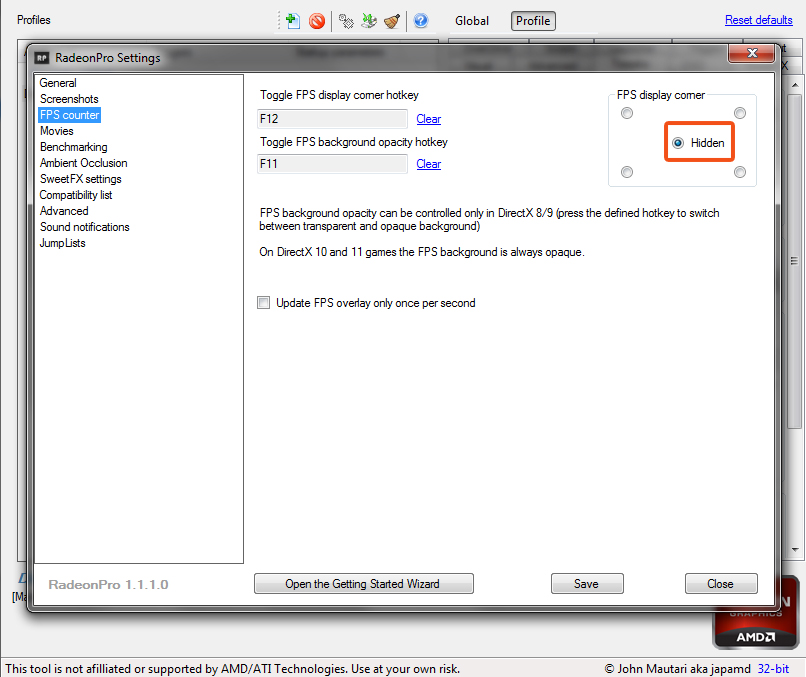Click the Profiles panel label
This screenshot has height=677, width=806.
(33, 20)
